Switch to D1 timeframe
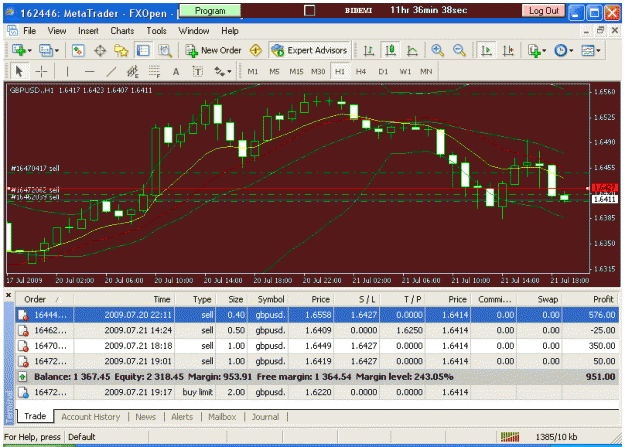 tap(383, 71)
